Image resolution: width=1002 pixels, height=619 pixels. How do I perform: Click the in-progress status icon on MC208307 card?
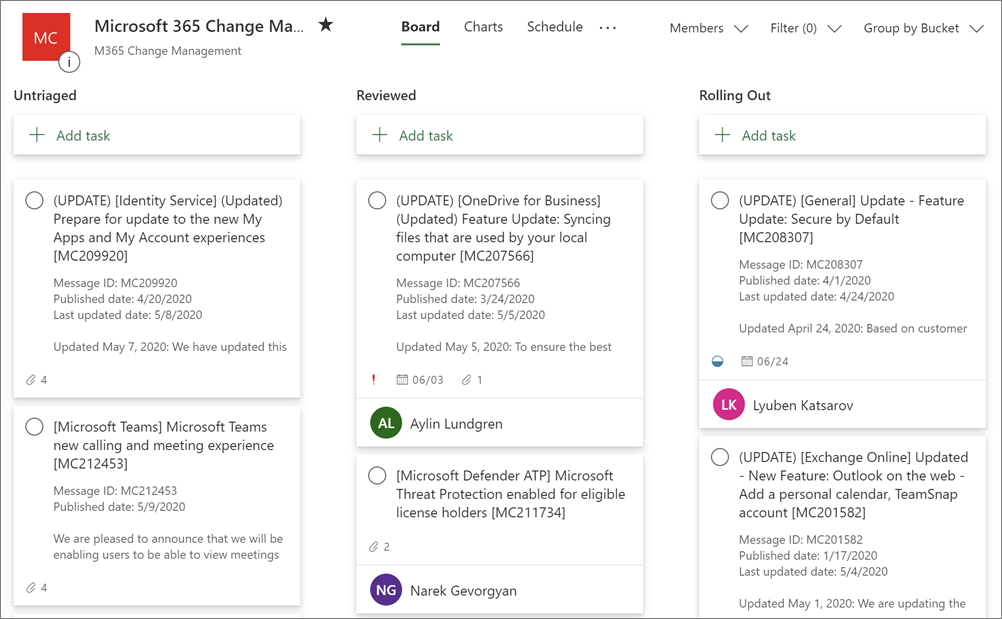[x=717, y=361]
